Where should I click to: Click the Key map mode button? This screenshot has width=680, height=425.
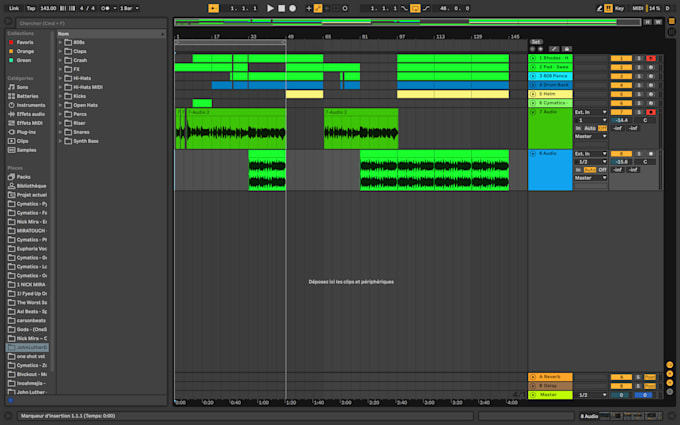[619, 8]
